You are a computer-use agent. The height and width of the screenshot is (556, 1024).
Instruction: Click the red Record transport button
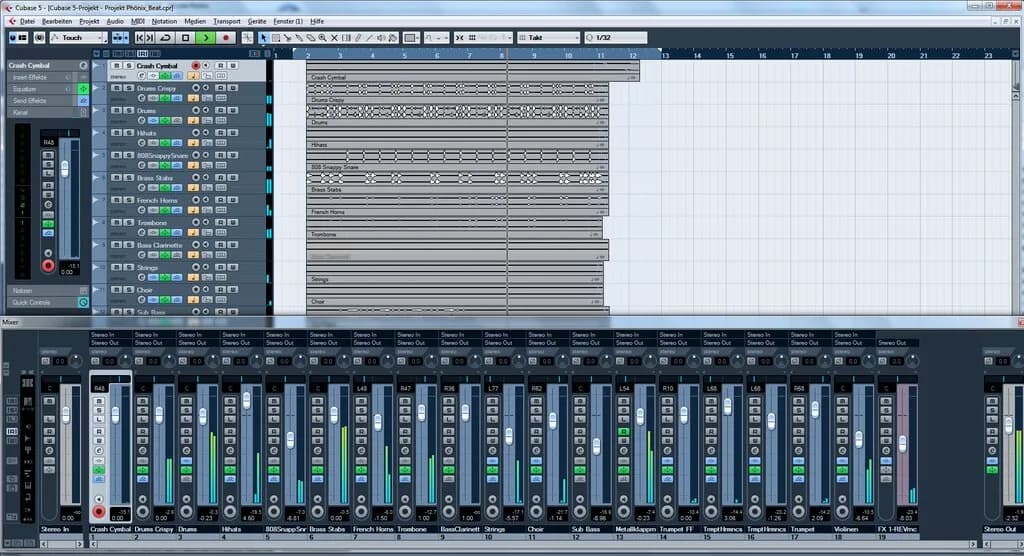pyautogui.click(x=226, y=38)
